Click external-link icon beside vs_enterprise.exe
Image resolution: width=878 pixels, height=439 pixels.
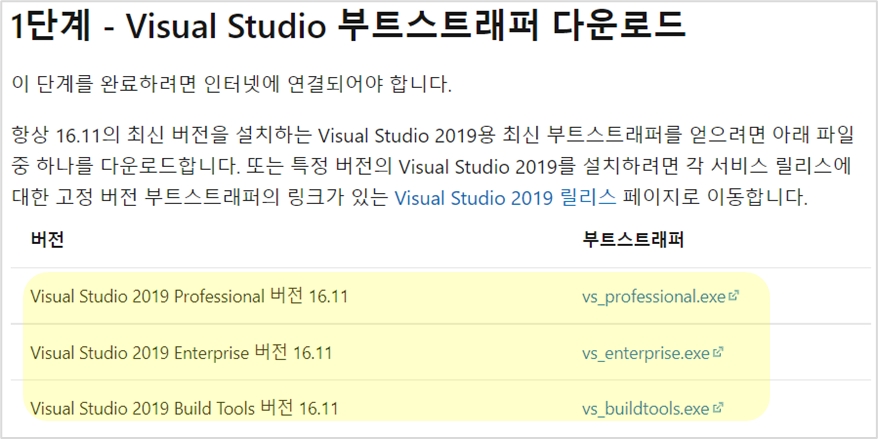718,352
